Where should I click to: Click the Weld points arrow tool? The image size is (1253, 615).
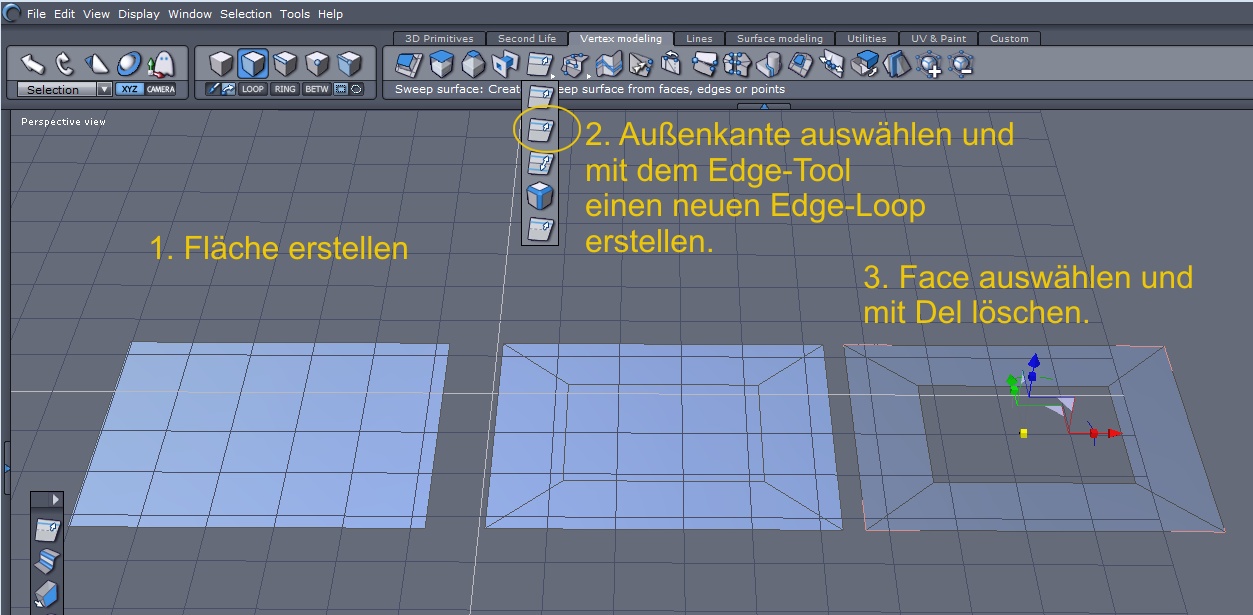point(640,65)
